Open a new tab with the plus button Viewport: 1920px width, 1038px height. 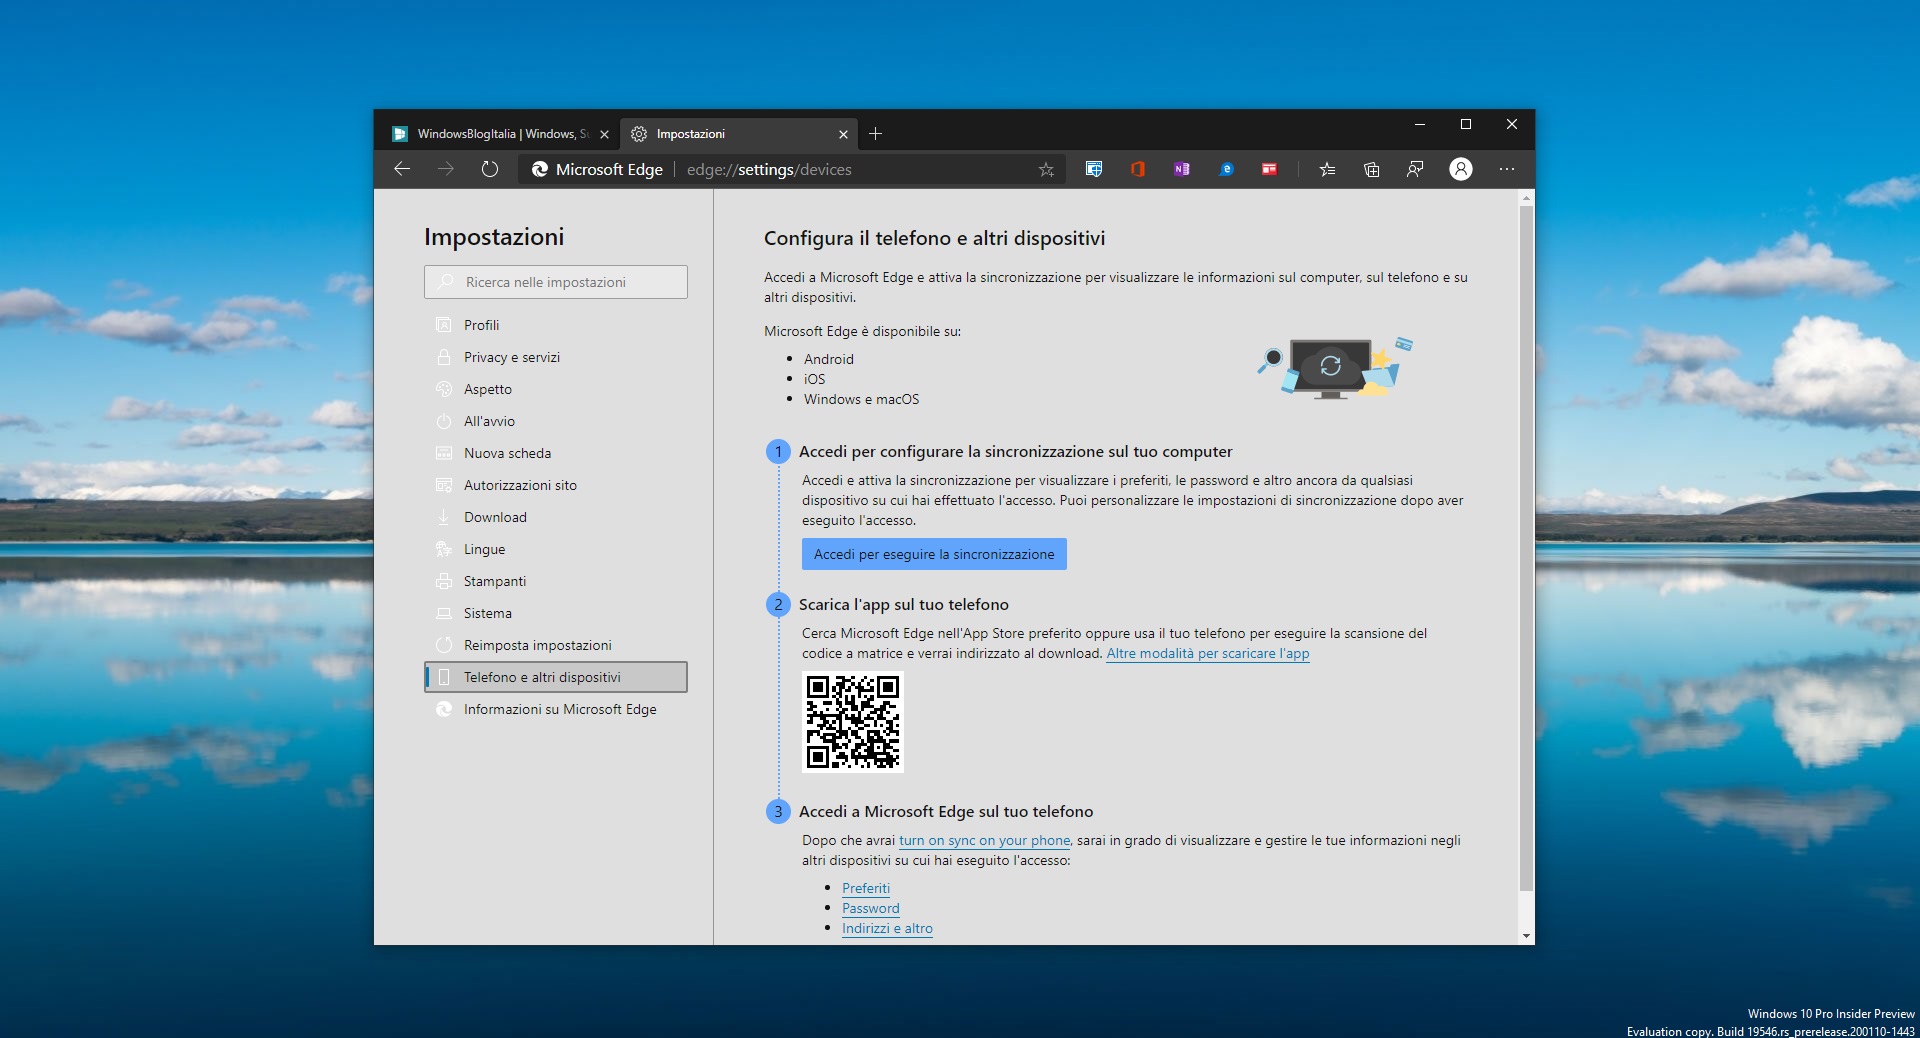pos(875,134)
